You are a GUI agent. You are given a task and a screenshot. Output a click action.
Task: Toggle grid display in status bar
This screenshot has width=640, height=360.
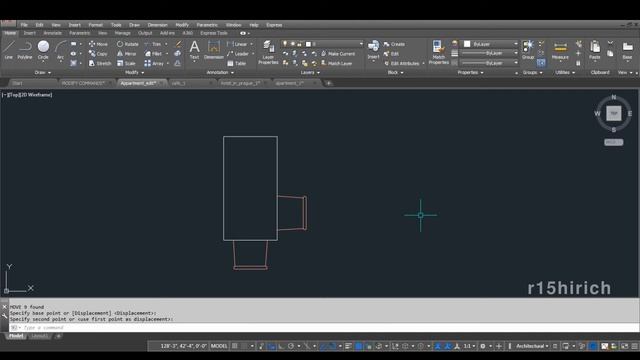pos(235,346)
